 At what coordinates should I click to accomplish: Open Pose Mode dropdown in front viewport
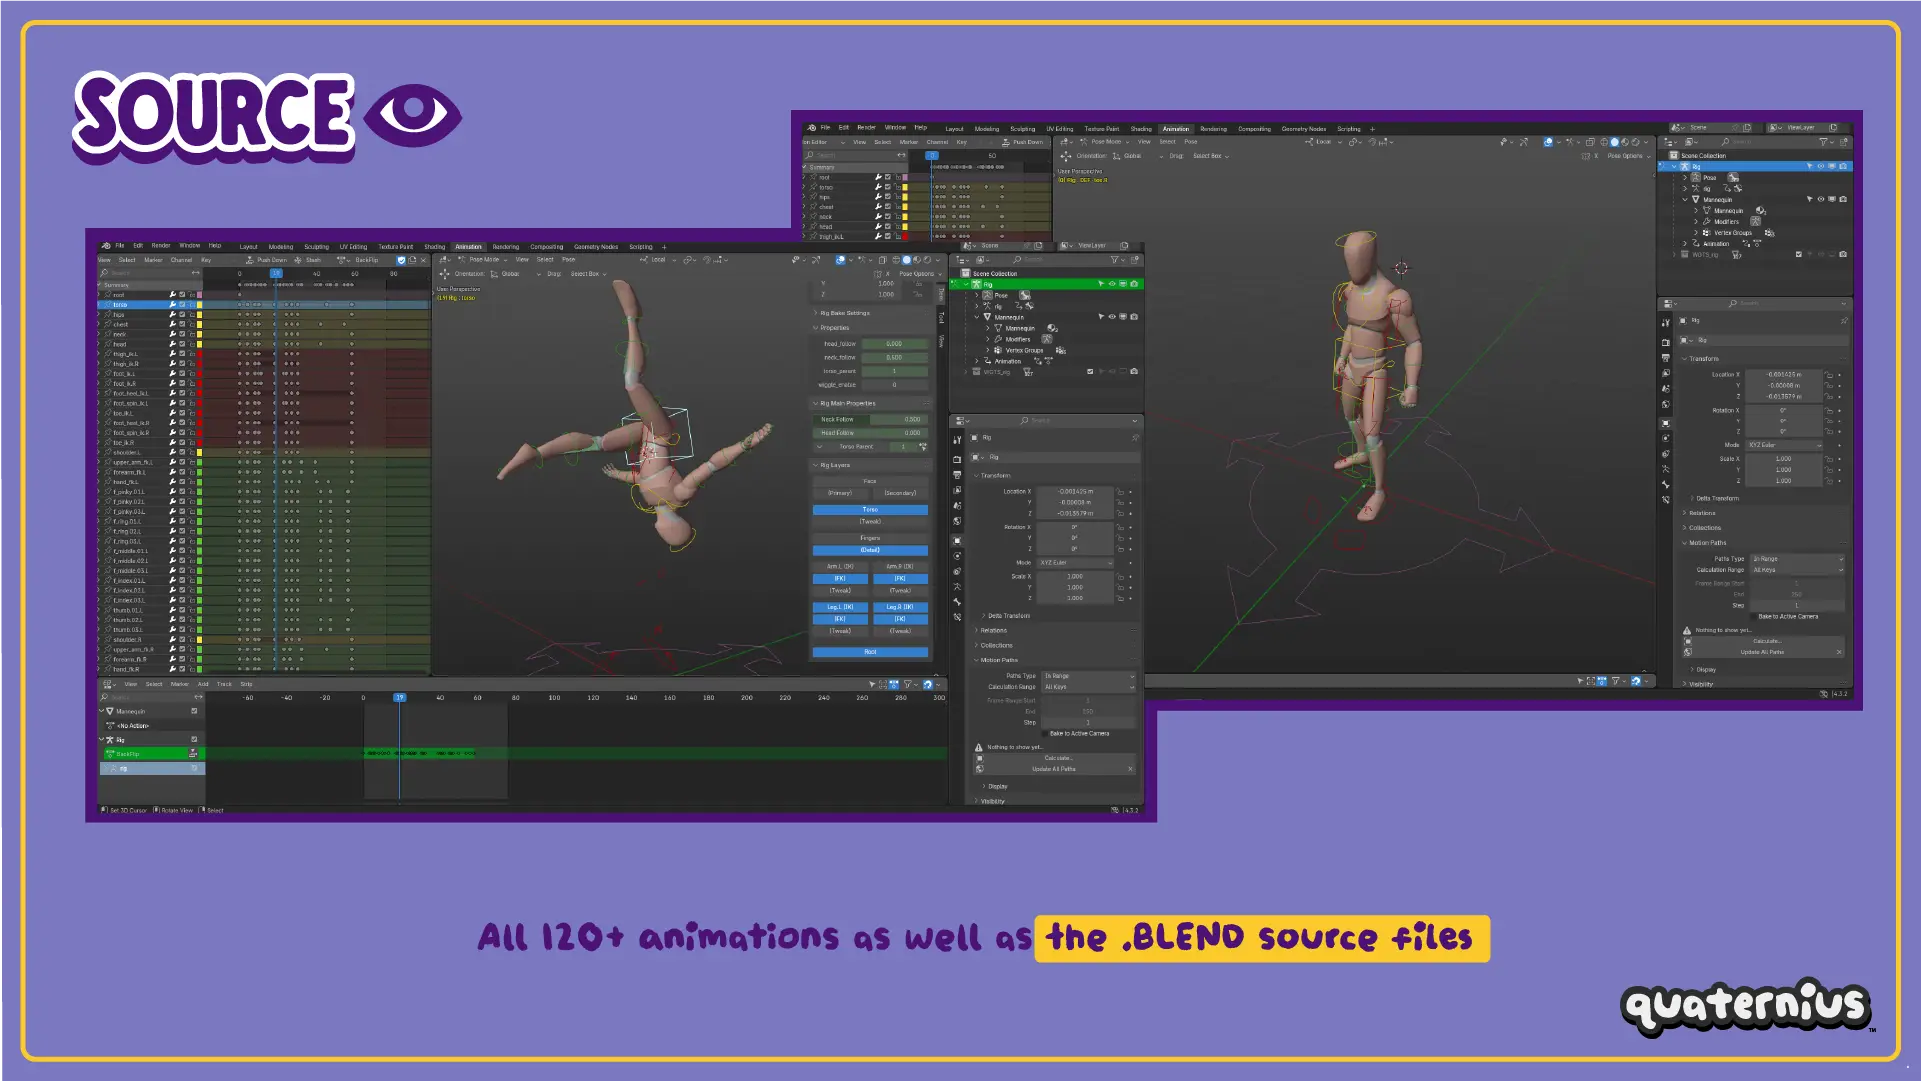coord(482,260)
